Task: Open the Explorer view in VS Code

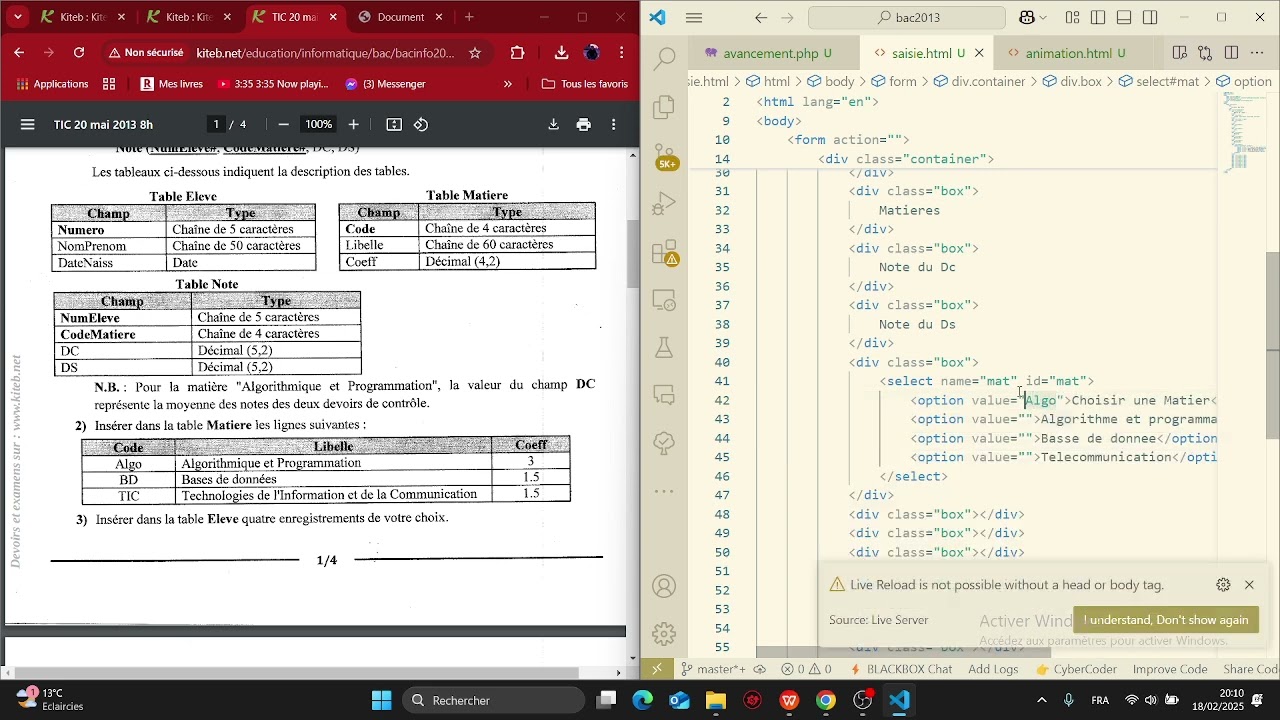Action: click(x=665, y=107)
